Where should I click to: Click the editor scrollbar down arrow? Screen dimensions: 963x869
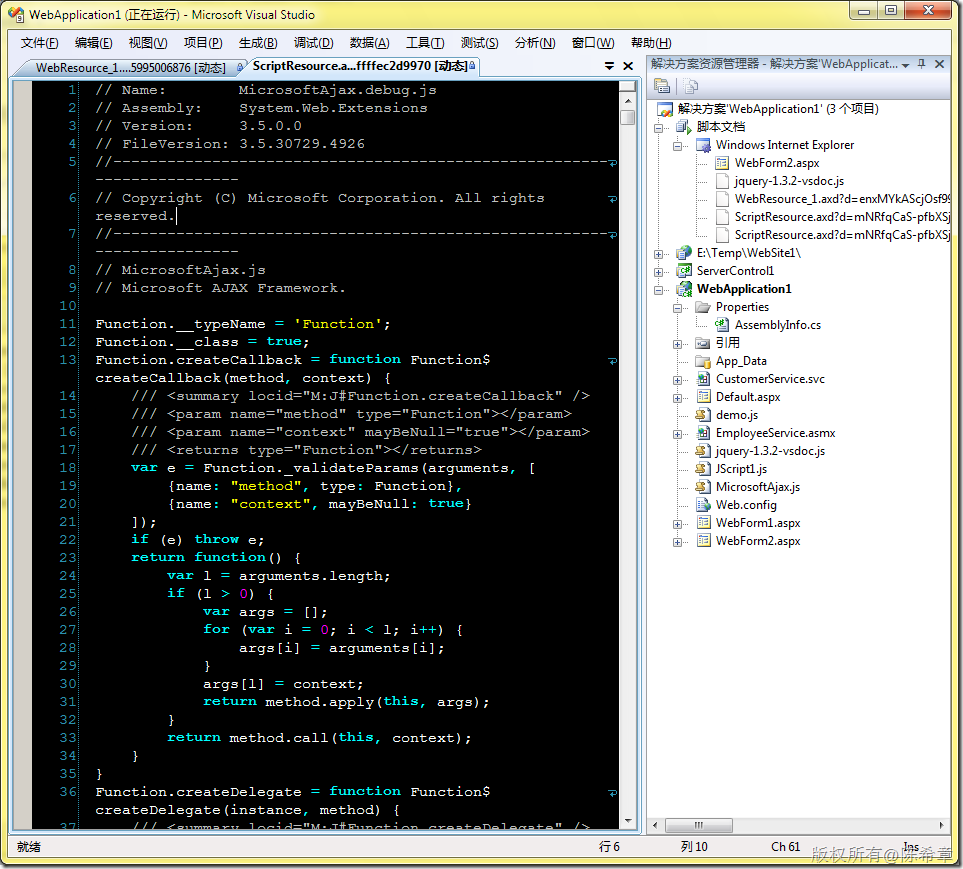point(627,820)
